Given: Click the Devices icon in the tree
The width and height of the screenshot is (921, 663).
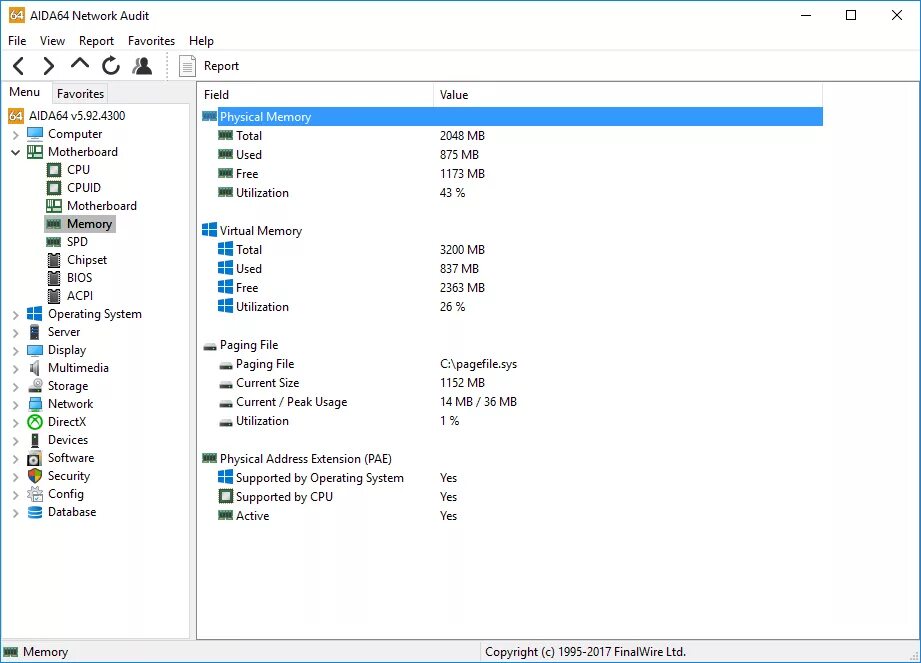Looking at the screenshot, I should tap(35, 440).
